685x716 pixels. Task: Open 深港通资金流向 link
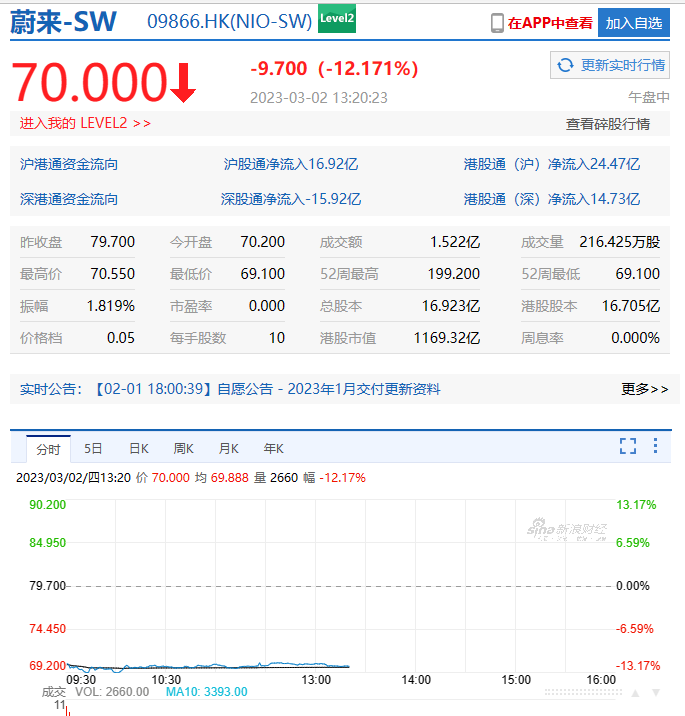click(69, 200)
